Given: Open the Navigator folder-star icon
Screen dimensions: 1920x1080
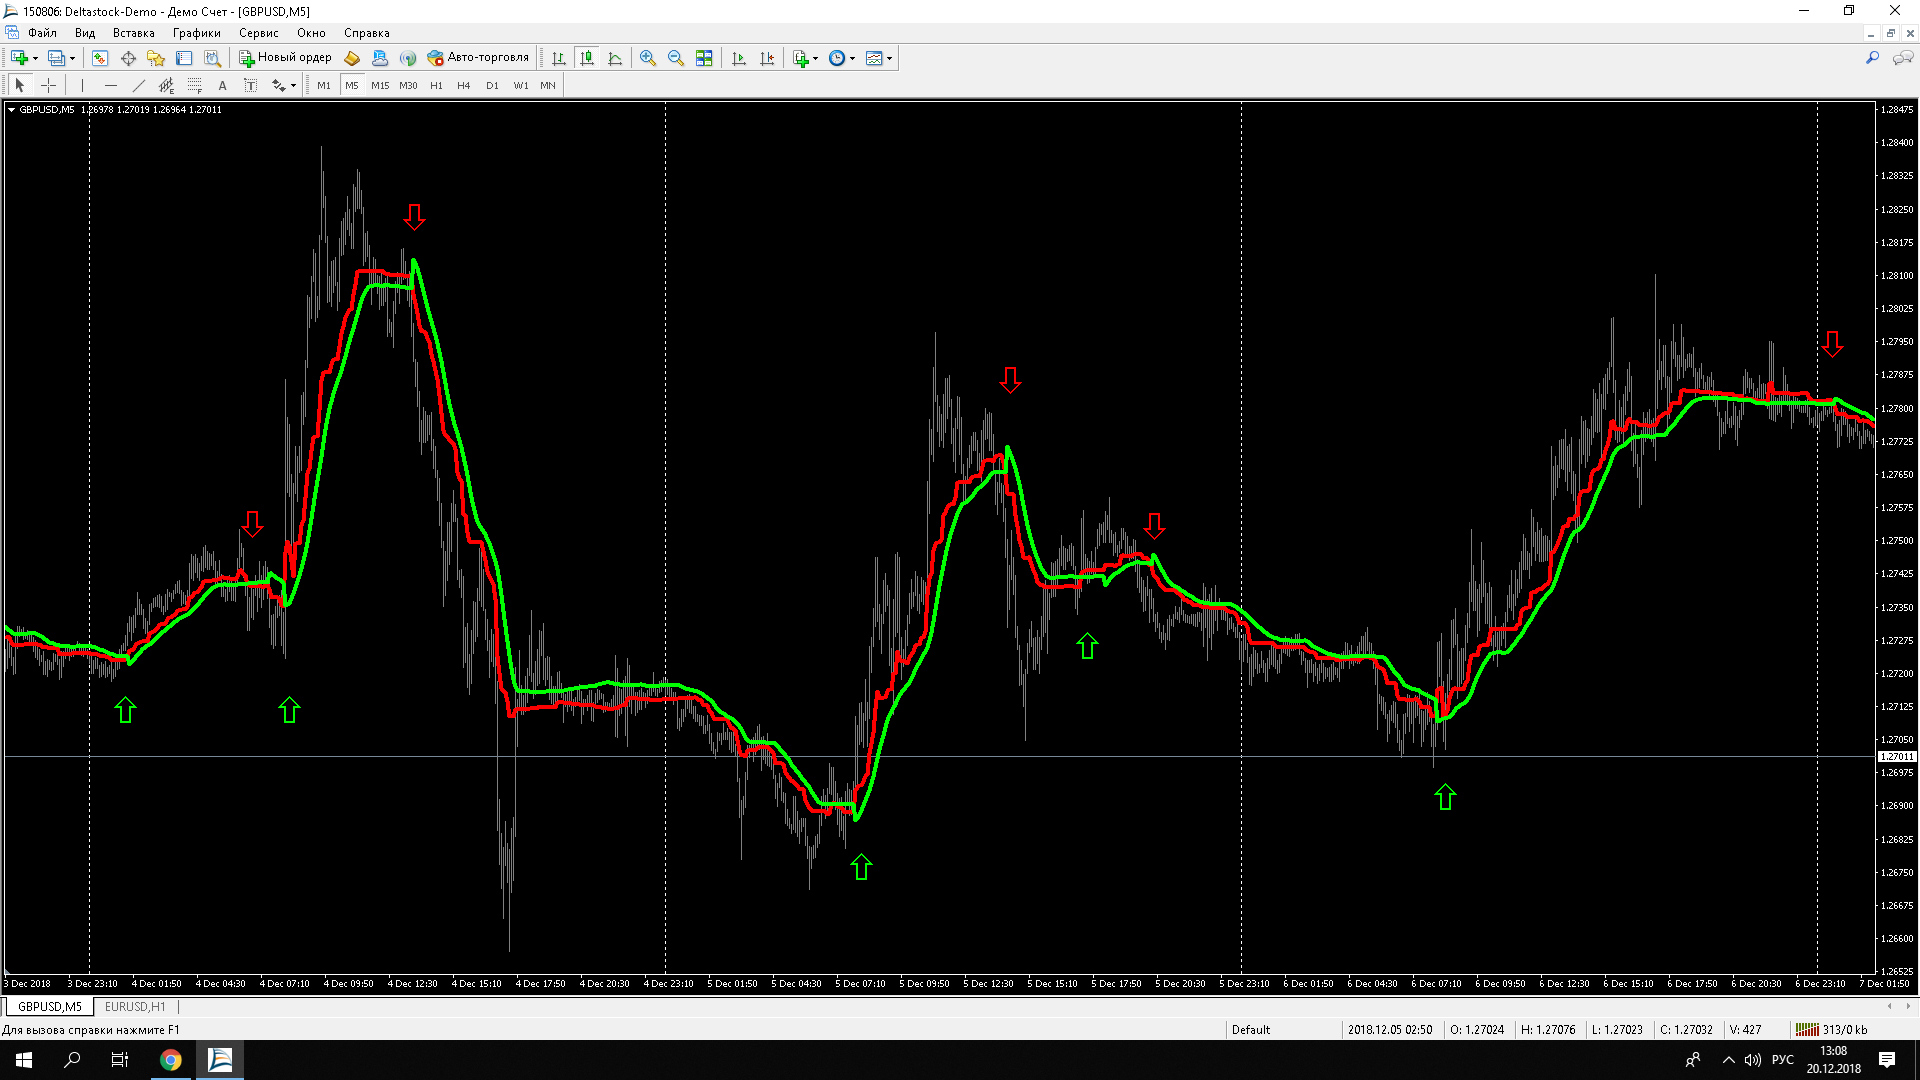Looking at the screenshot, I should tap(156, 58).
